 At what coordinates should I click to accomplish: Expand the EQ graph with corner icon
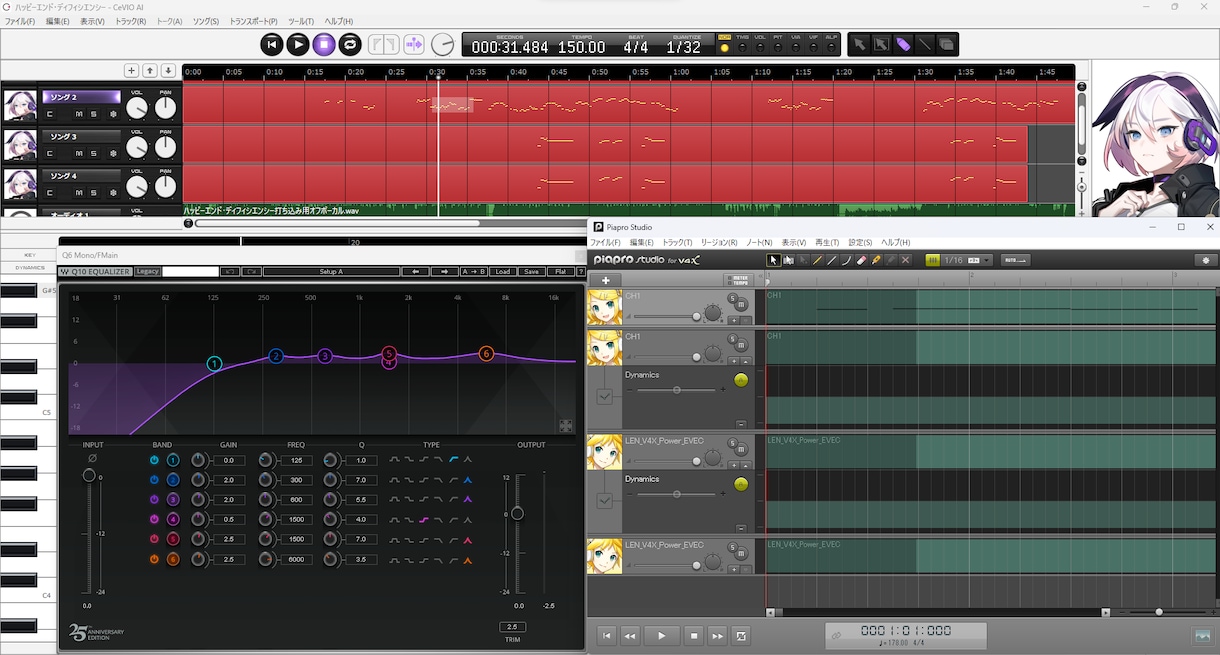(566, 426)
